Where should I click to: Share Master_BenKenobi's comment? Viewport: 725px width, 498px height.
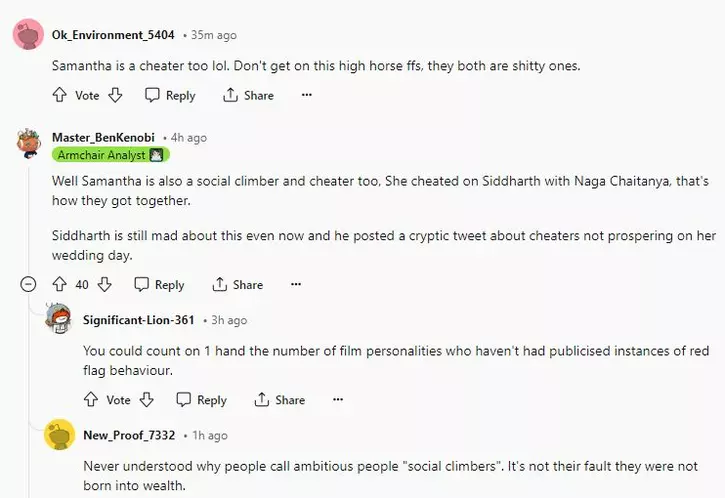coord(237,284)
